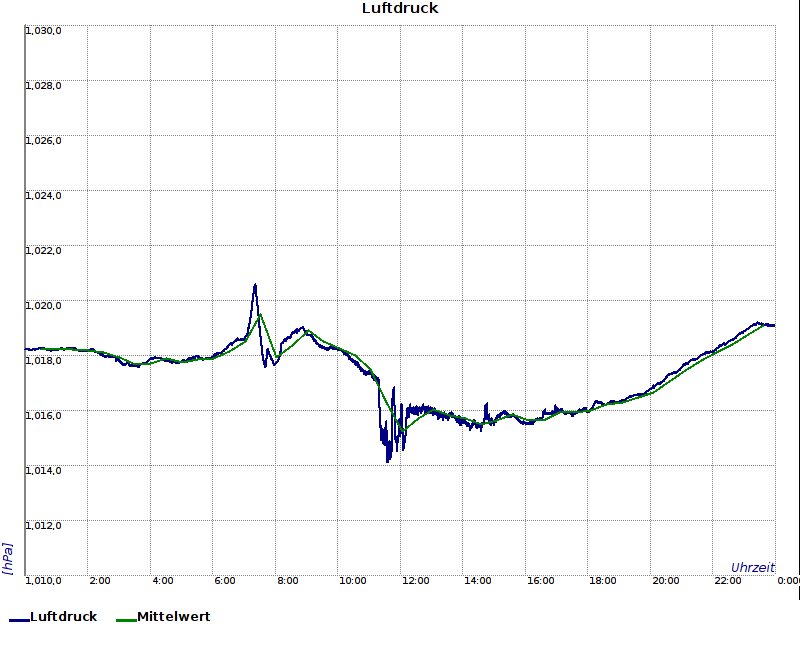
Task: Click the 20:00 time axis label
Action: pyautogui.click(x=666, y=581)
